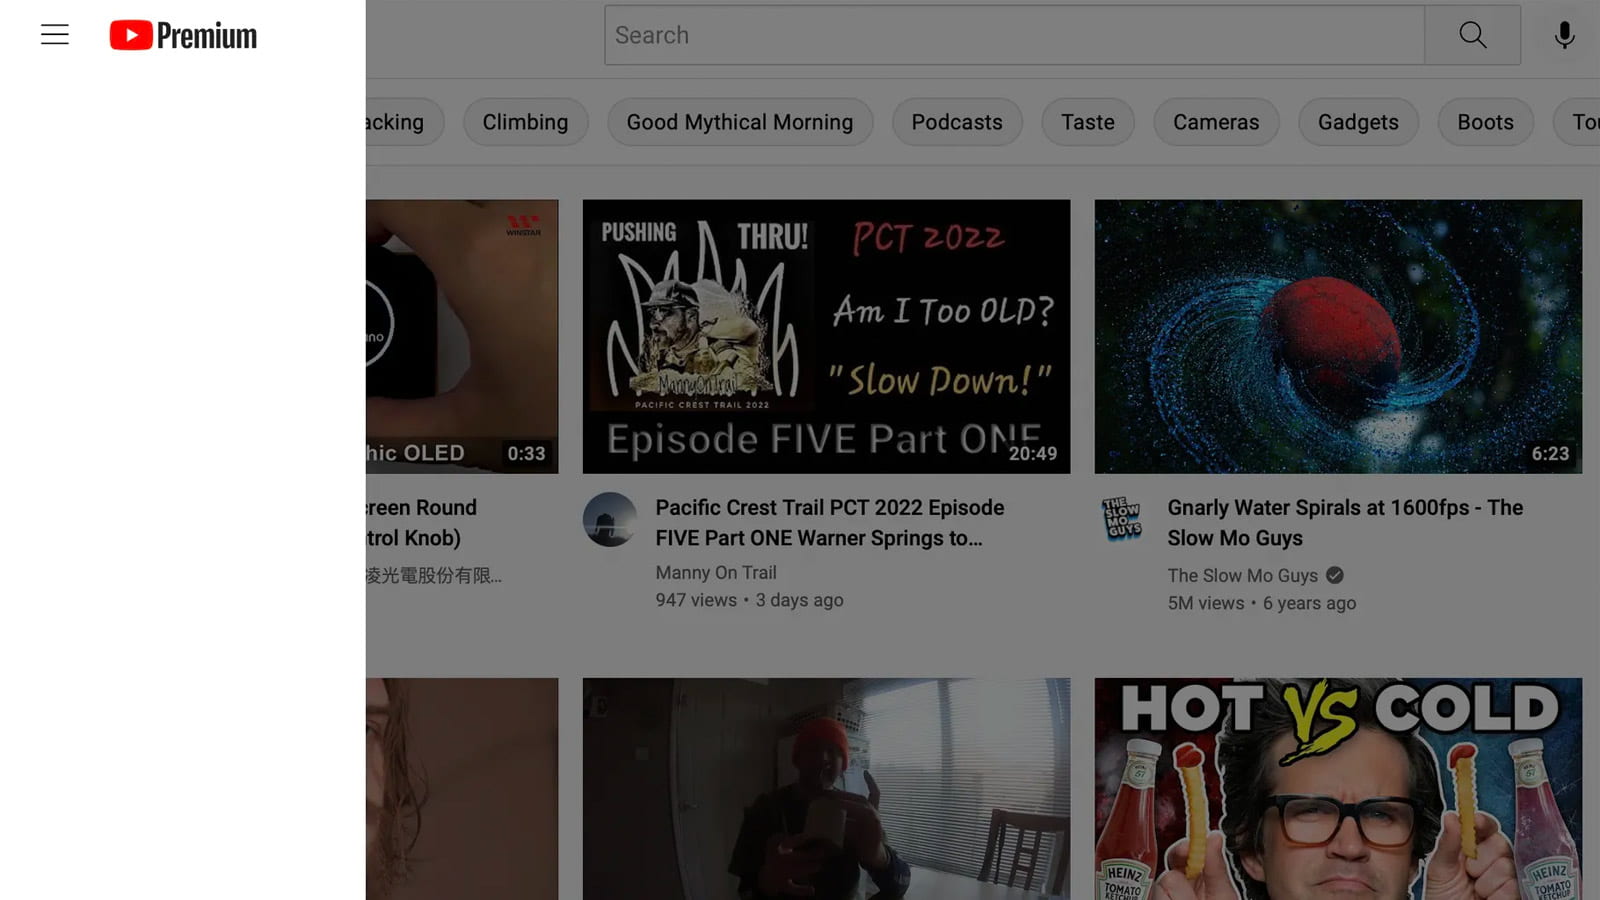Click the hamburger menu icon
Image resolution: width=1600 pixels, height=900 pixels.
pos(55,35)
